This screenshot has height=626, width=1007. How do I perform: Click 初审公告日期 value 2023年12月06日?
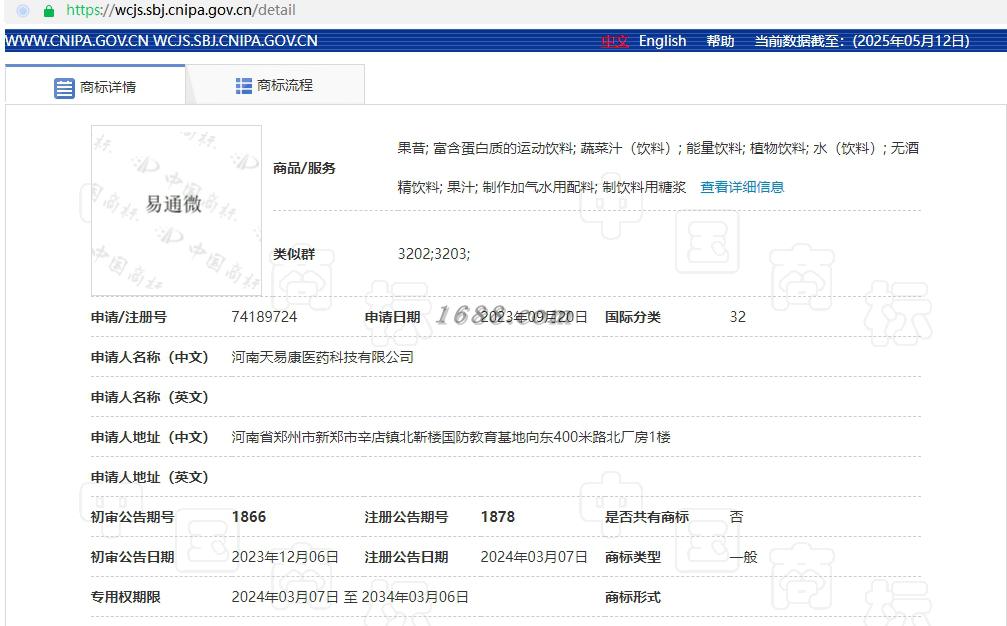[285, 557]
